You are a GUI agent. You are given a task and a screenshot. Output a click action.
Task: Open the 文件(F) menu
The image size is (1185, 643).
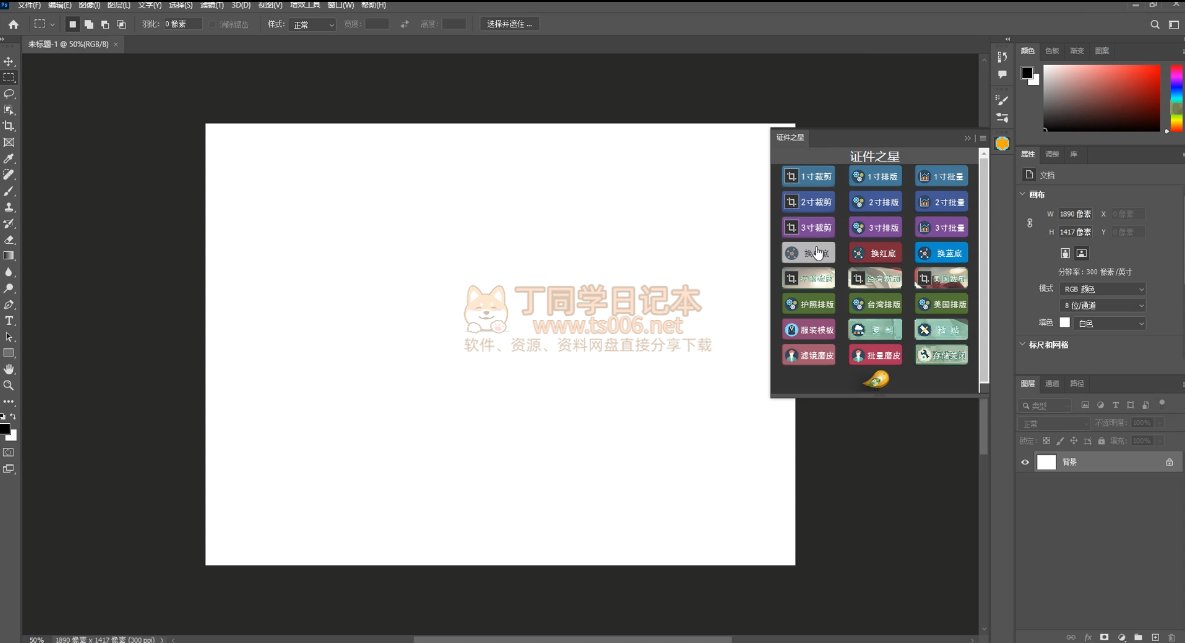pos(29,5)
